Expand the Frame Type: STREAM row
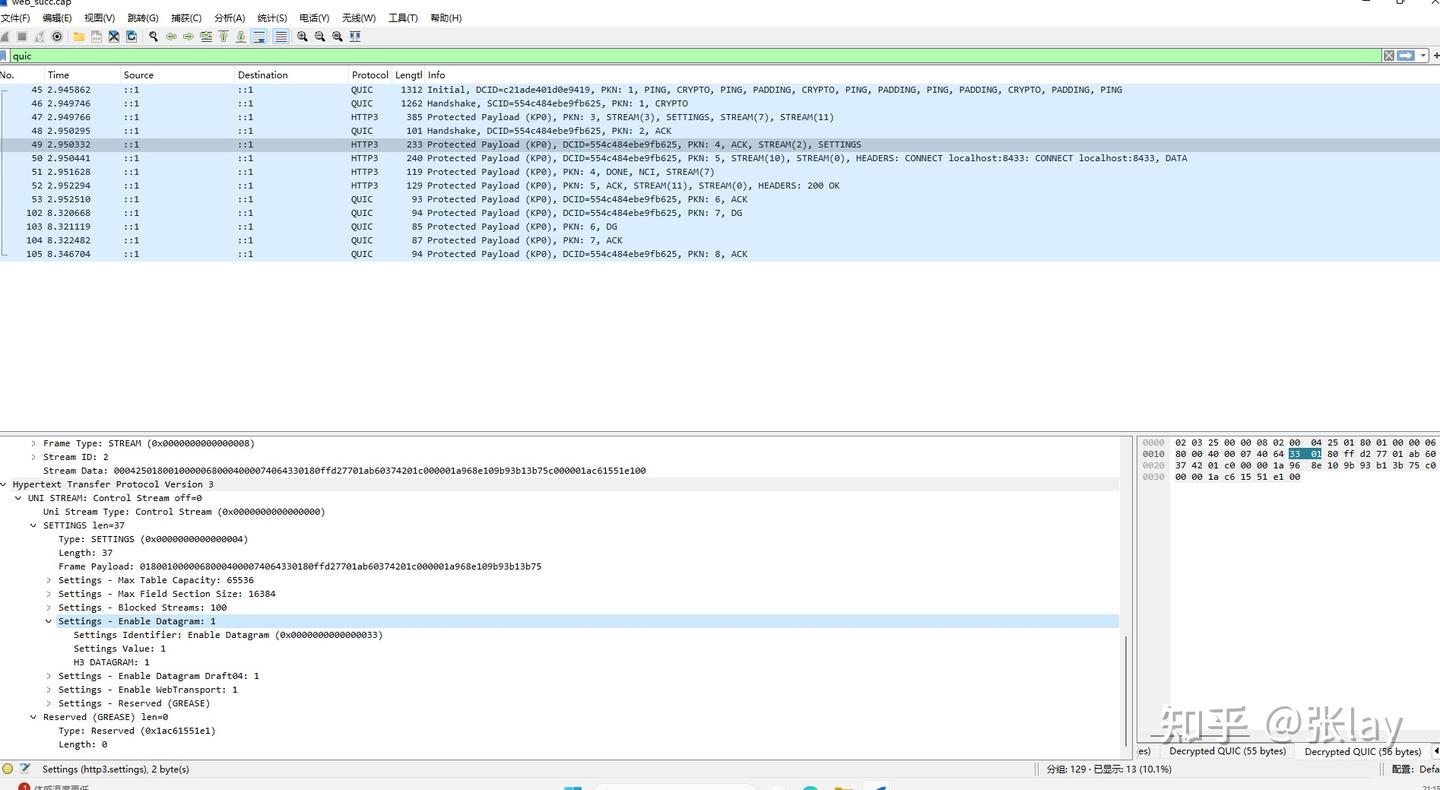 point(33,443)
